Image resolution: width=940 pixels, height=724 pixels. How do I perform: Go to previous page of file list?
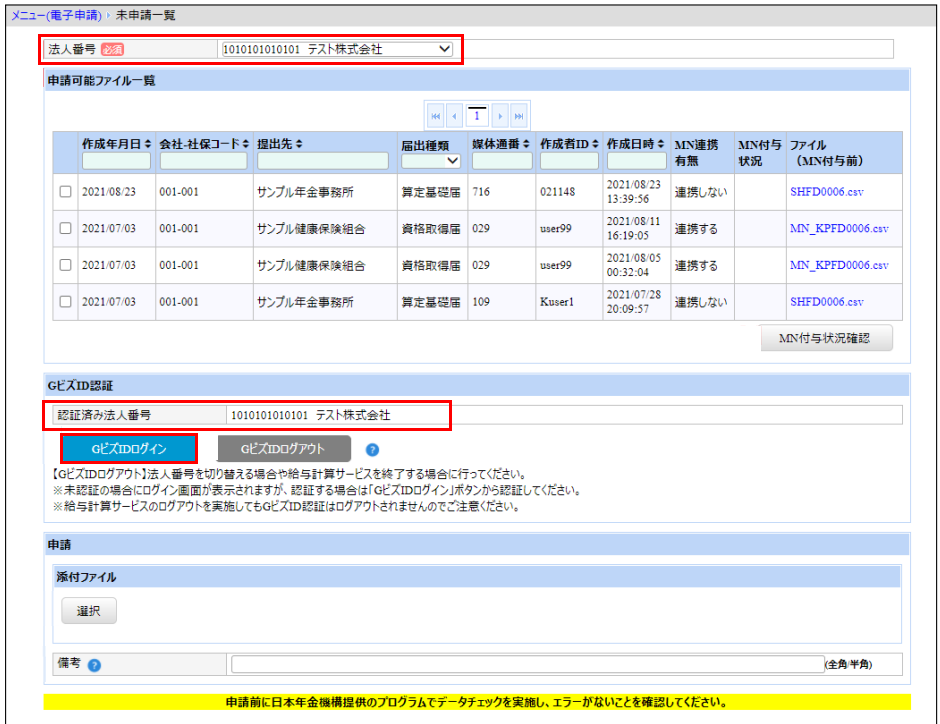[x=454, y=116]
